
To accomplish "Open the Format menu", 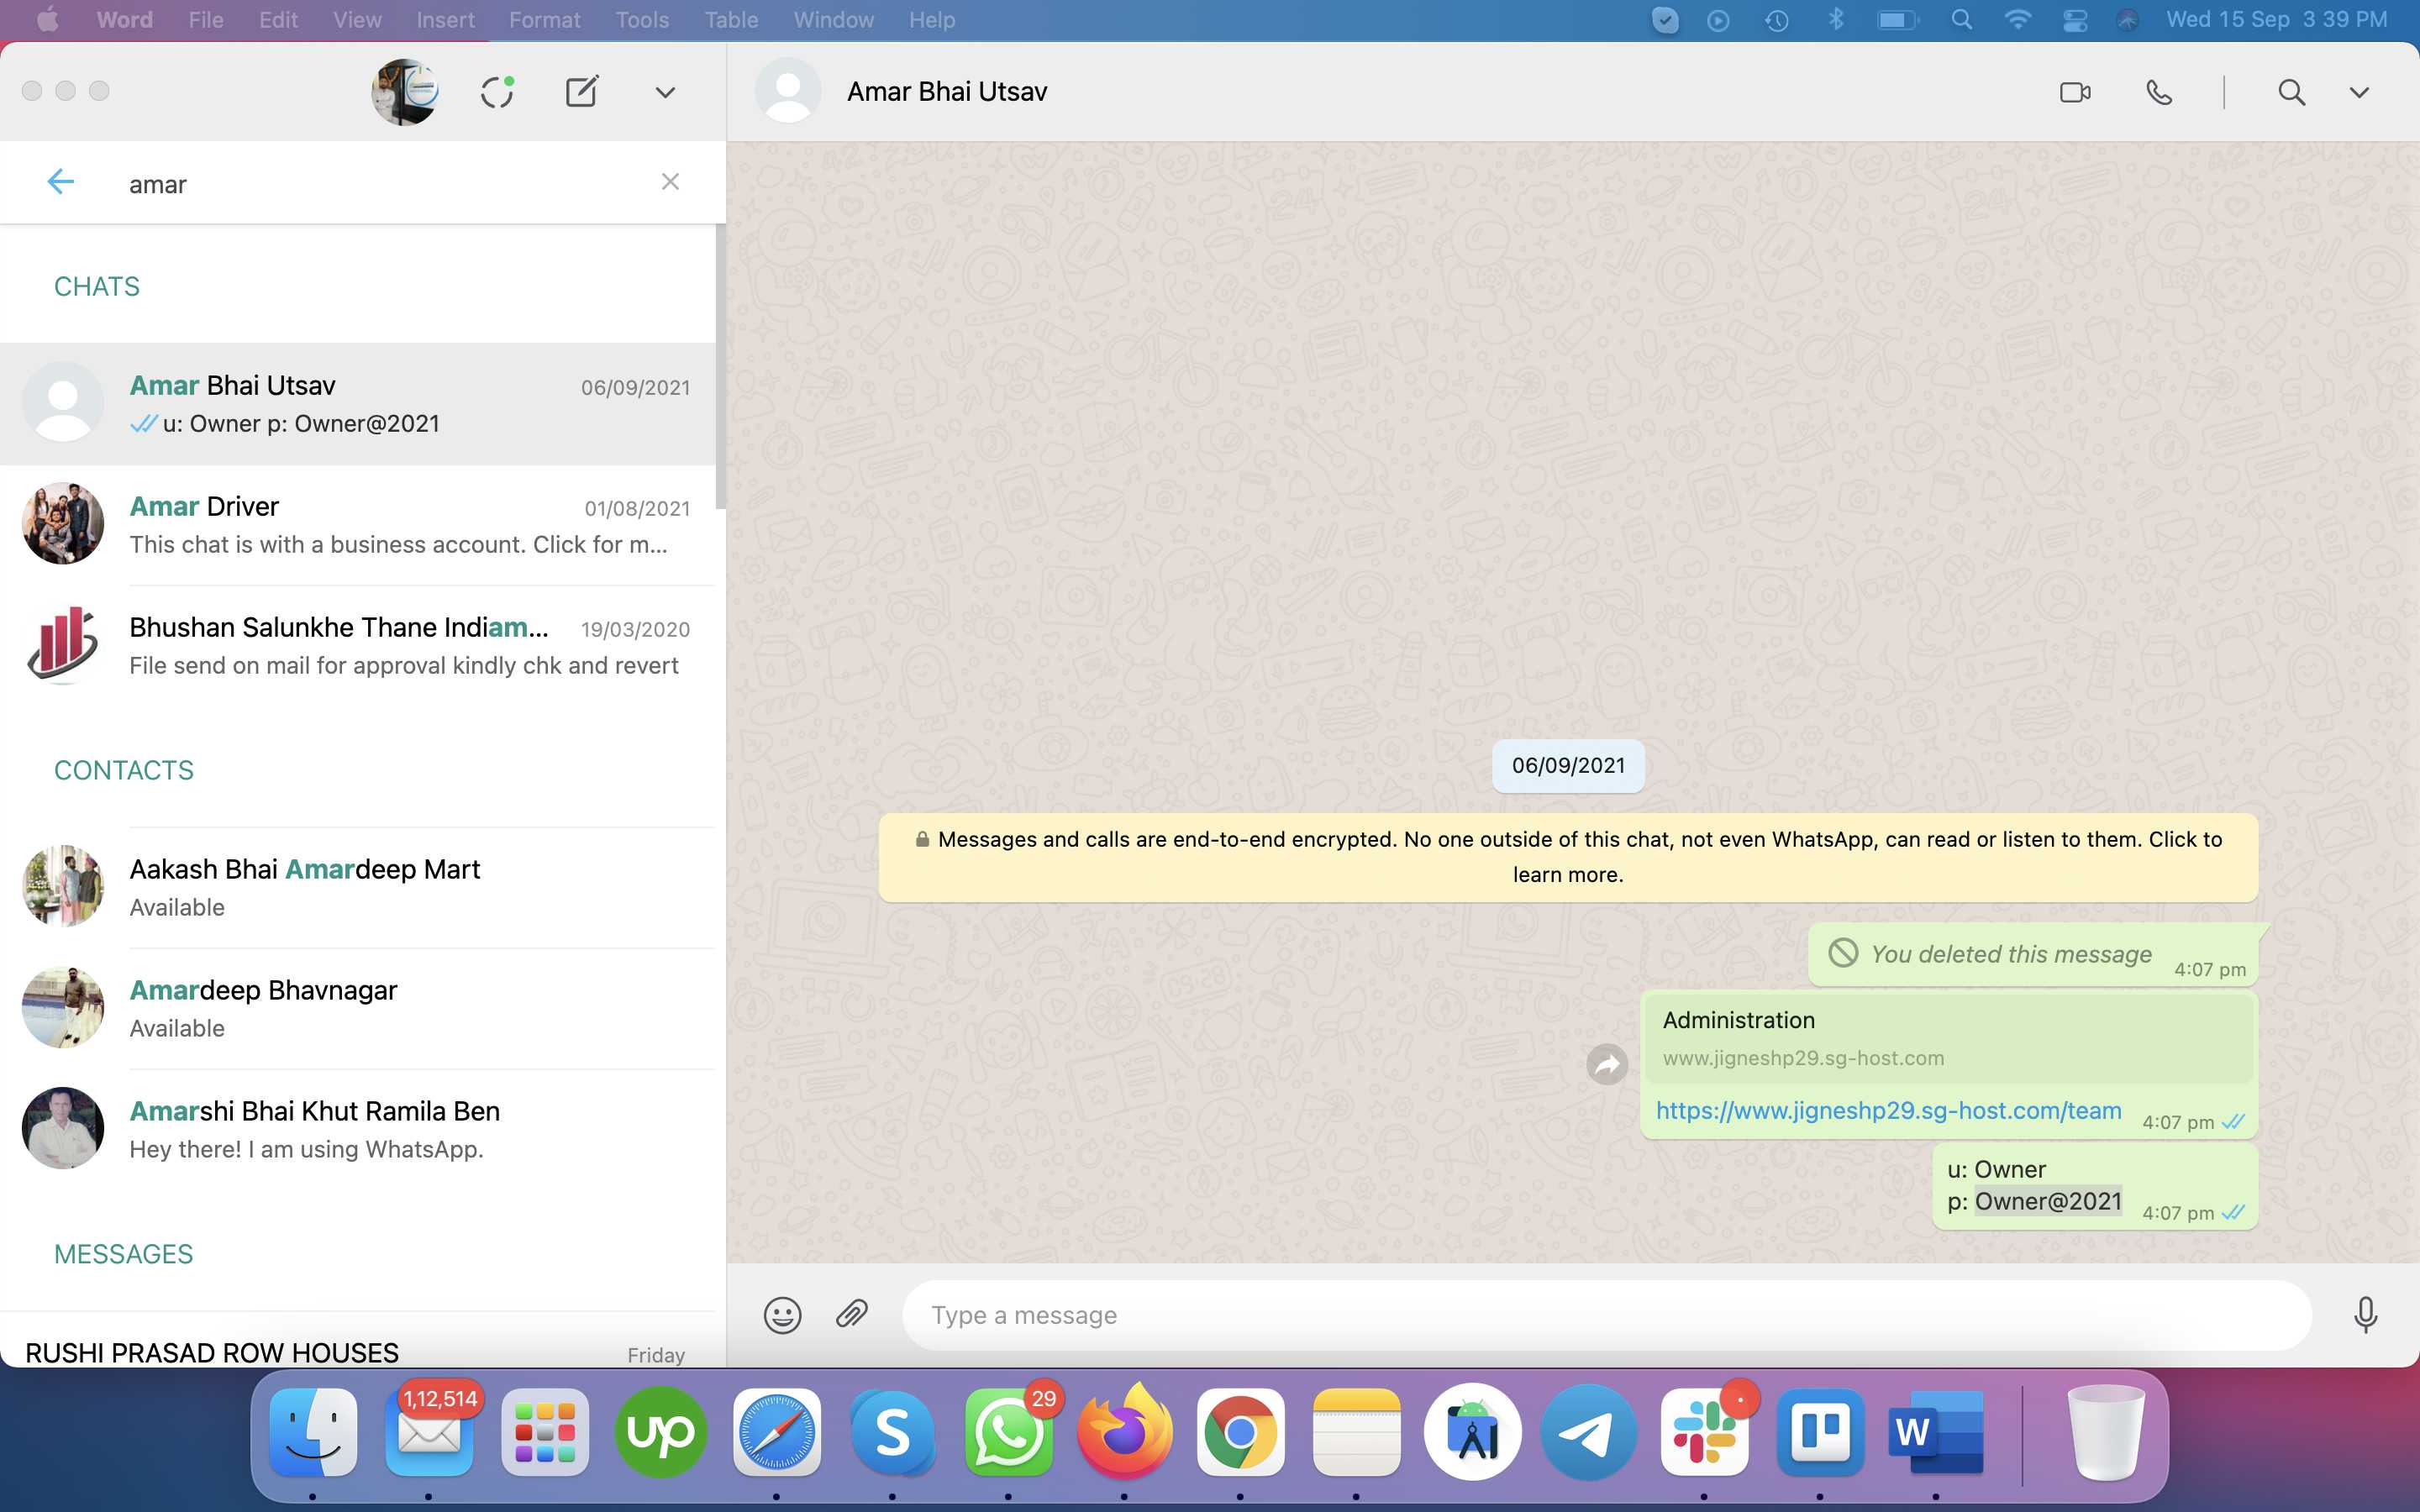I will (x=544, y=20).
